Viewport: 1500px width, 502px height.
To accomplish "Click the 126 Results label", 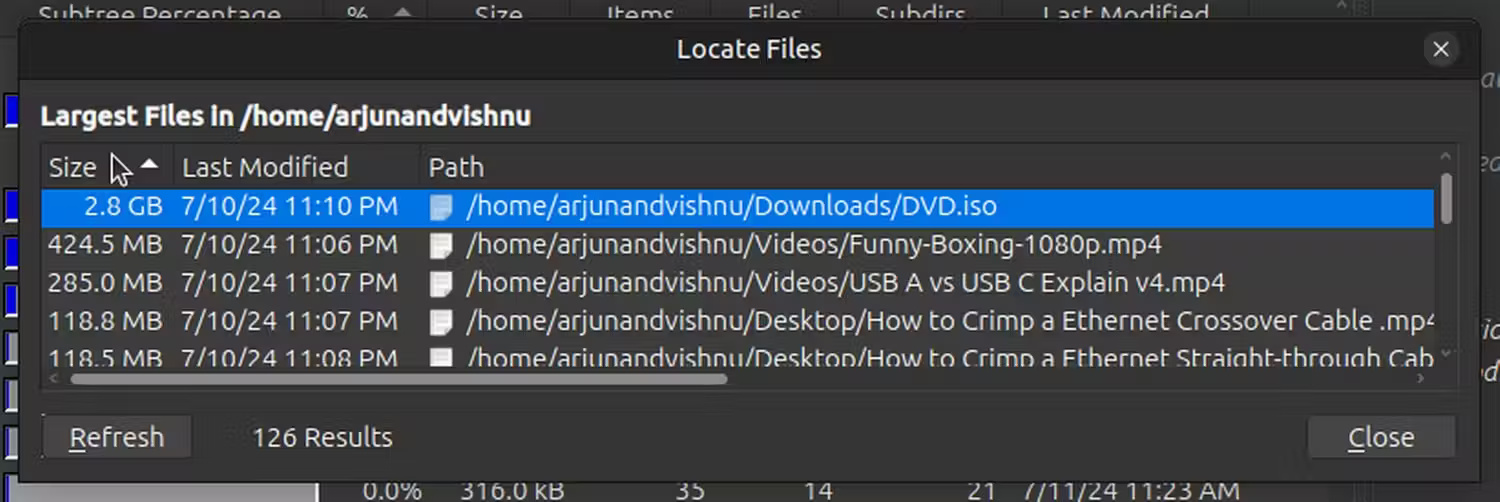I will (x=322, y=438).
